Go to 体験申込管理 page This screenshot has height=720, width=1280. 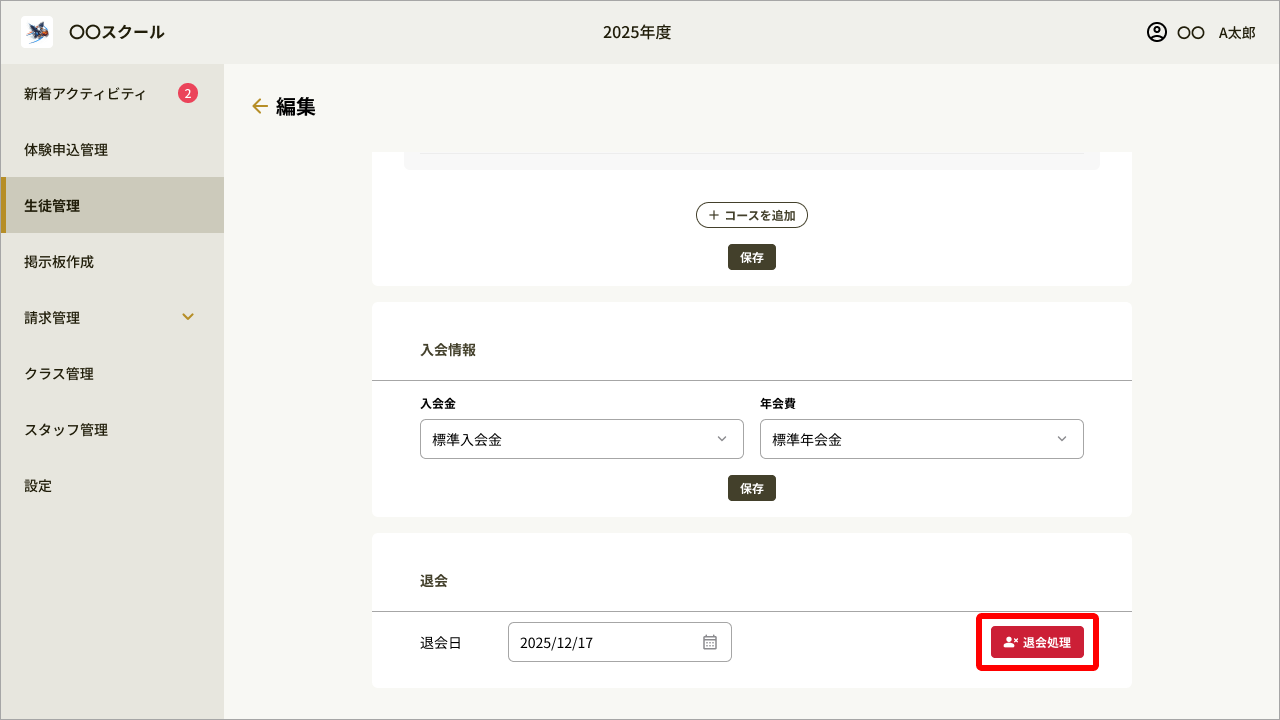(x=66, y=150)
